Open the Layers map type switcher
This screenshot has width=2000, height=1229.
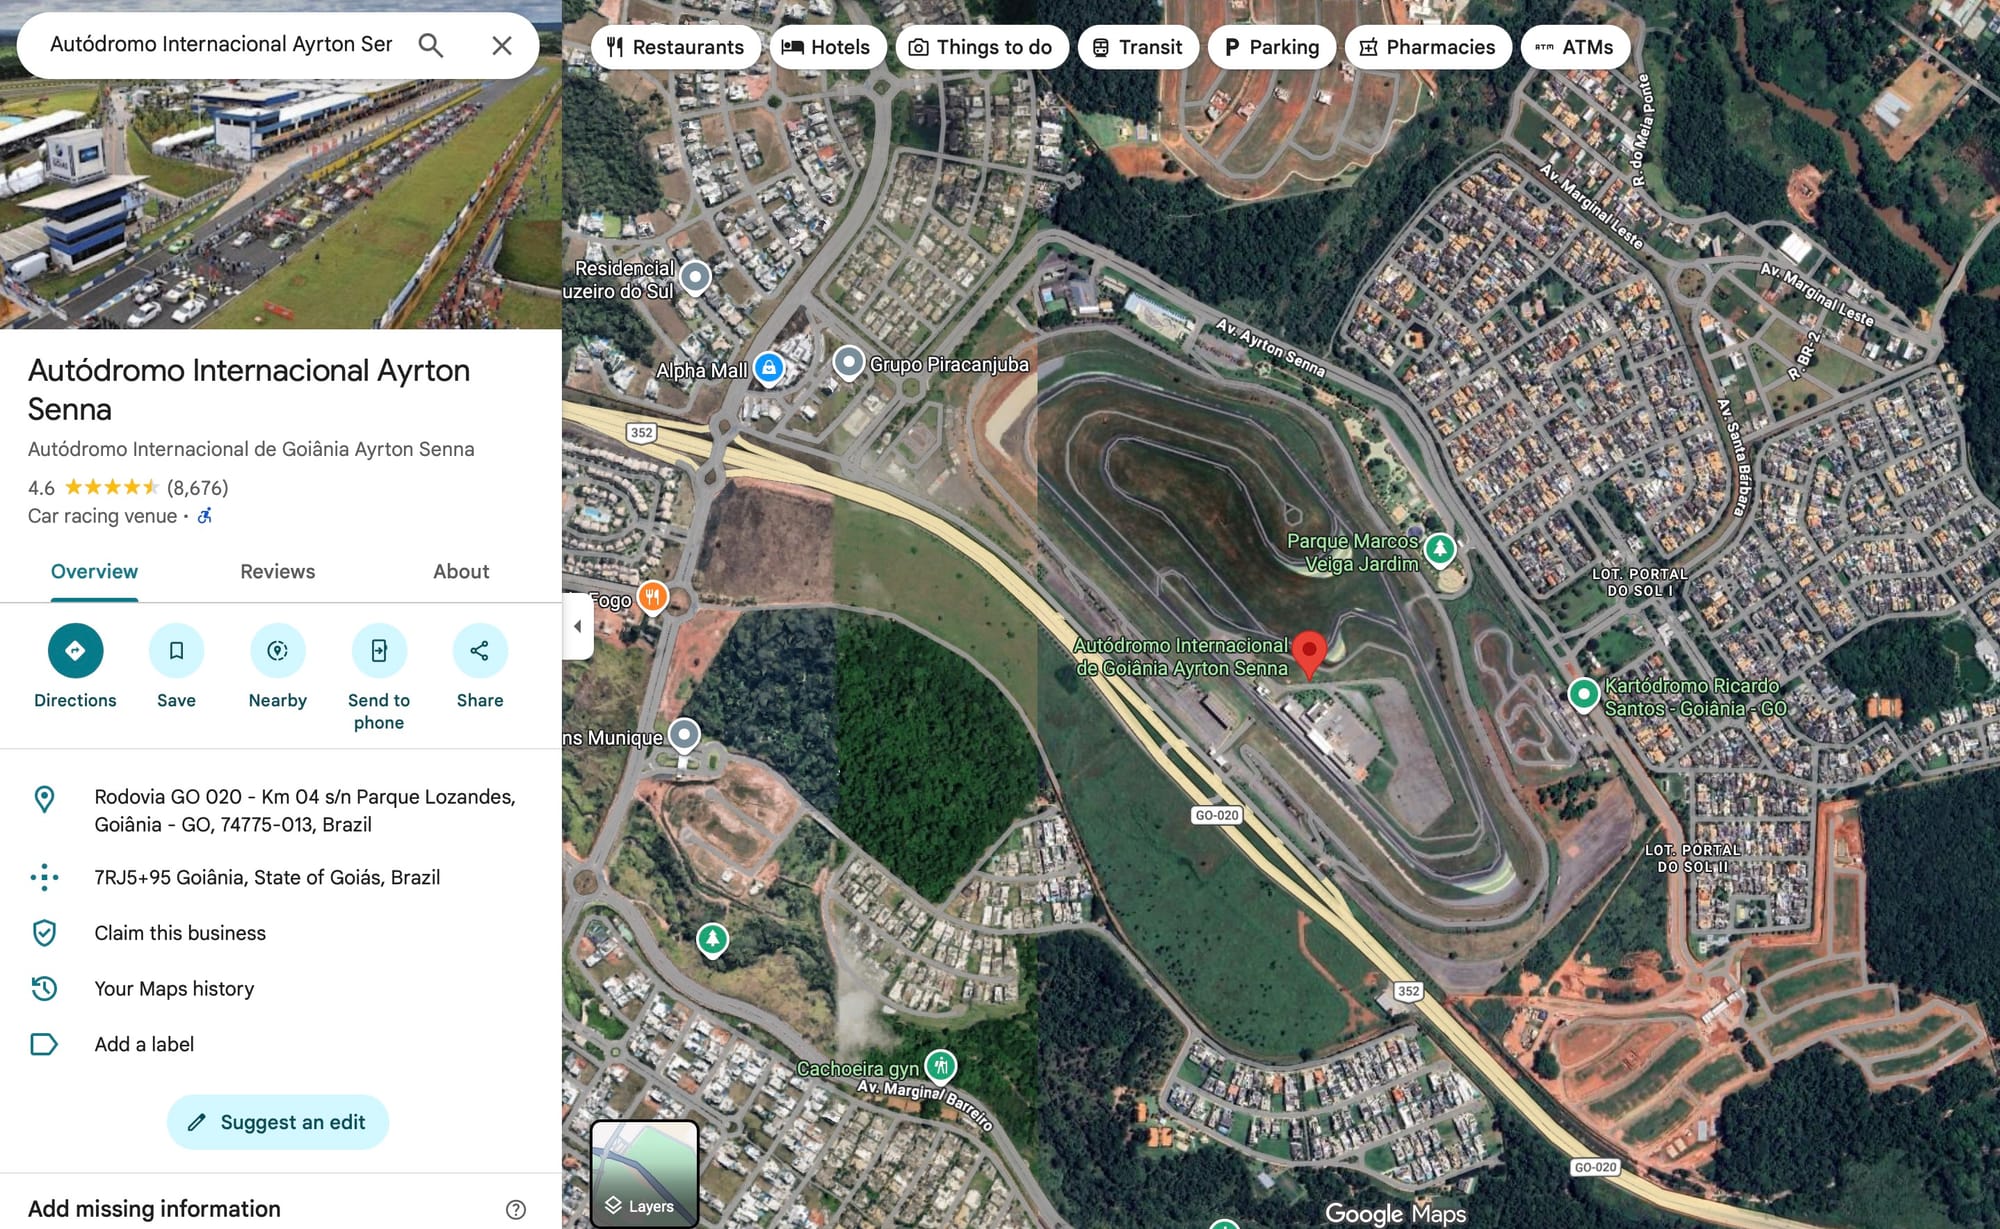[644, 1173]
